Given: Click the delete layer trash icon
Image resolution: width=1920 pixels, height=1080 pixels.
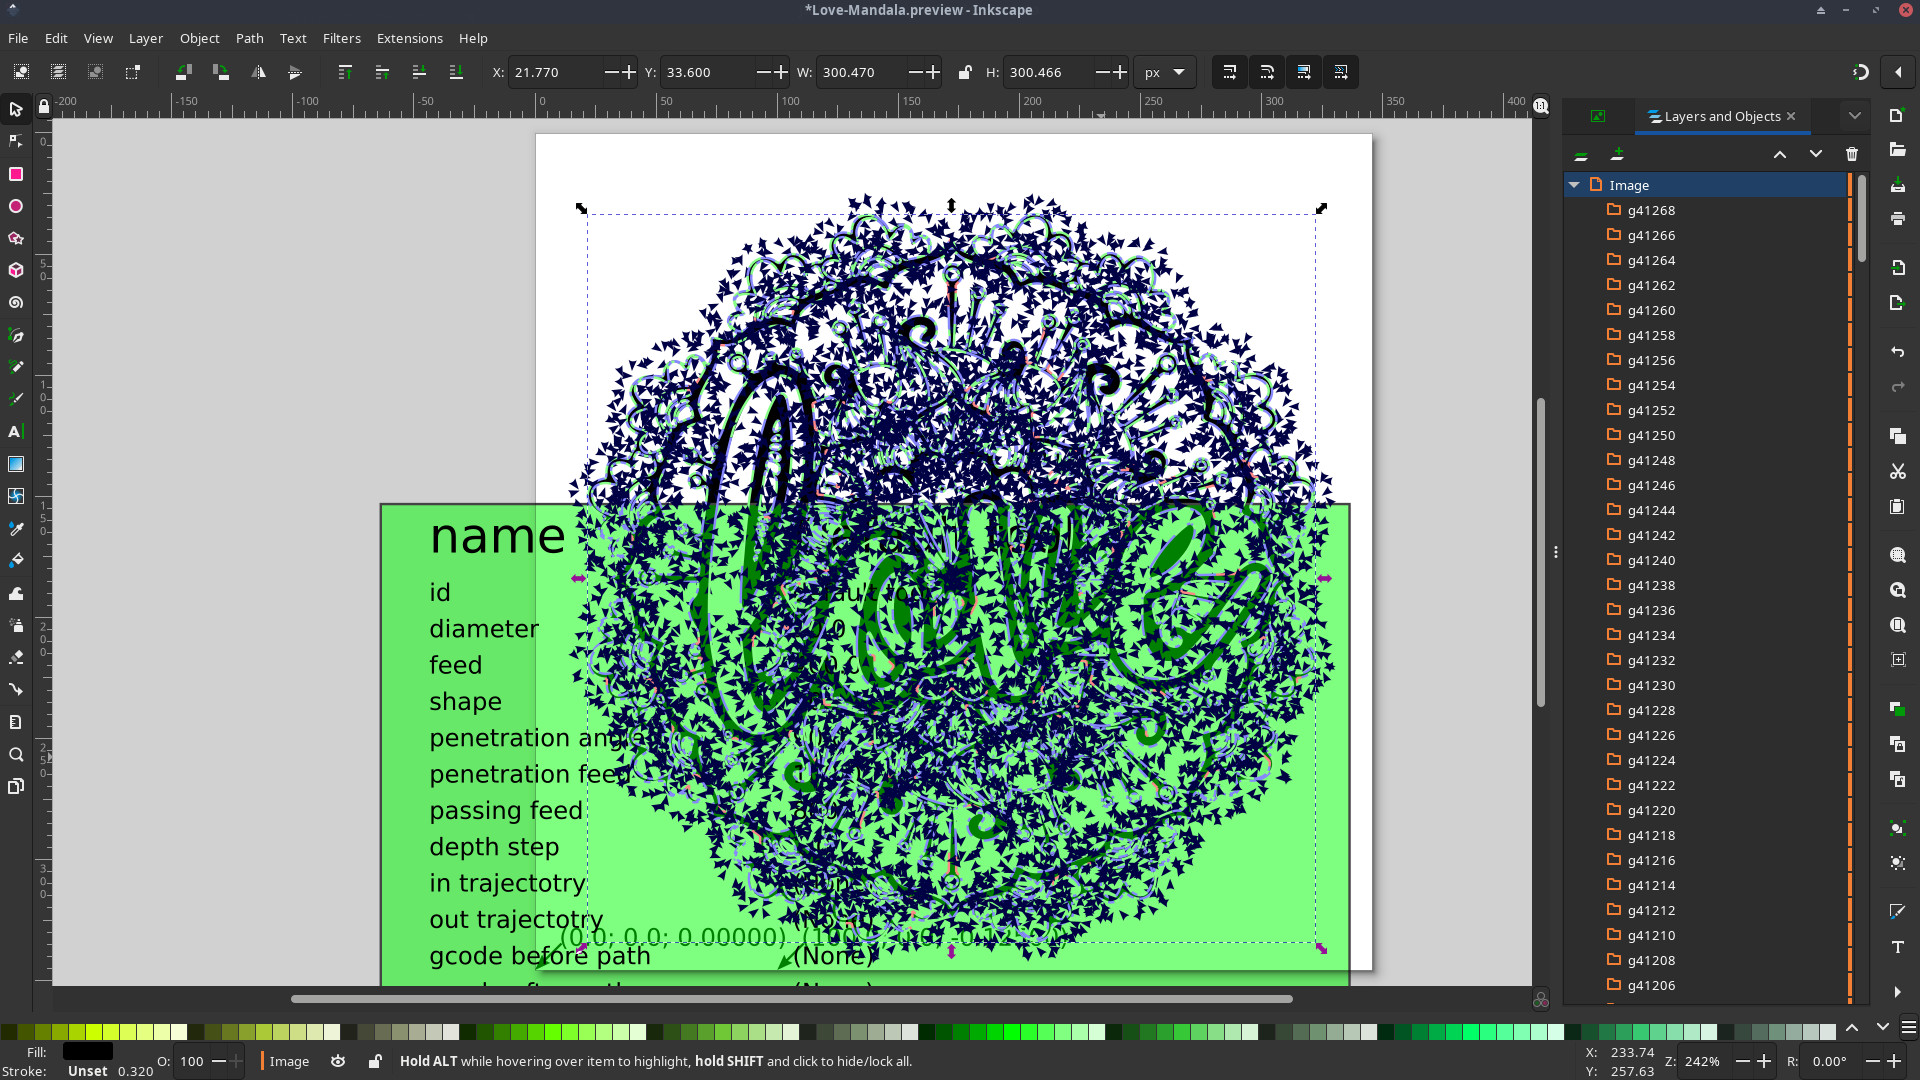Looking at the screenshot, I should (x=1851, y=154).
